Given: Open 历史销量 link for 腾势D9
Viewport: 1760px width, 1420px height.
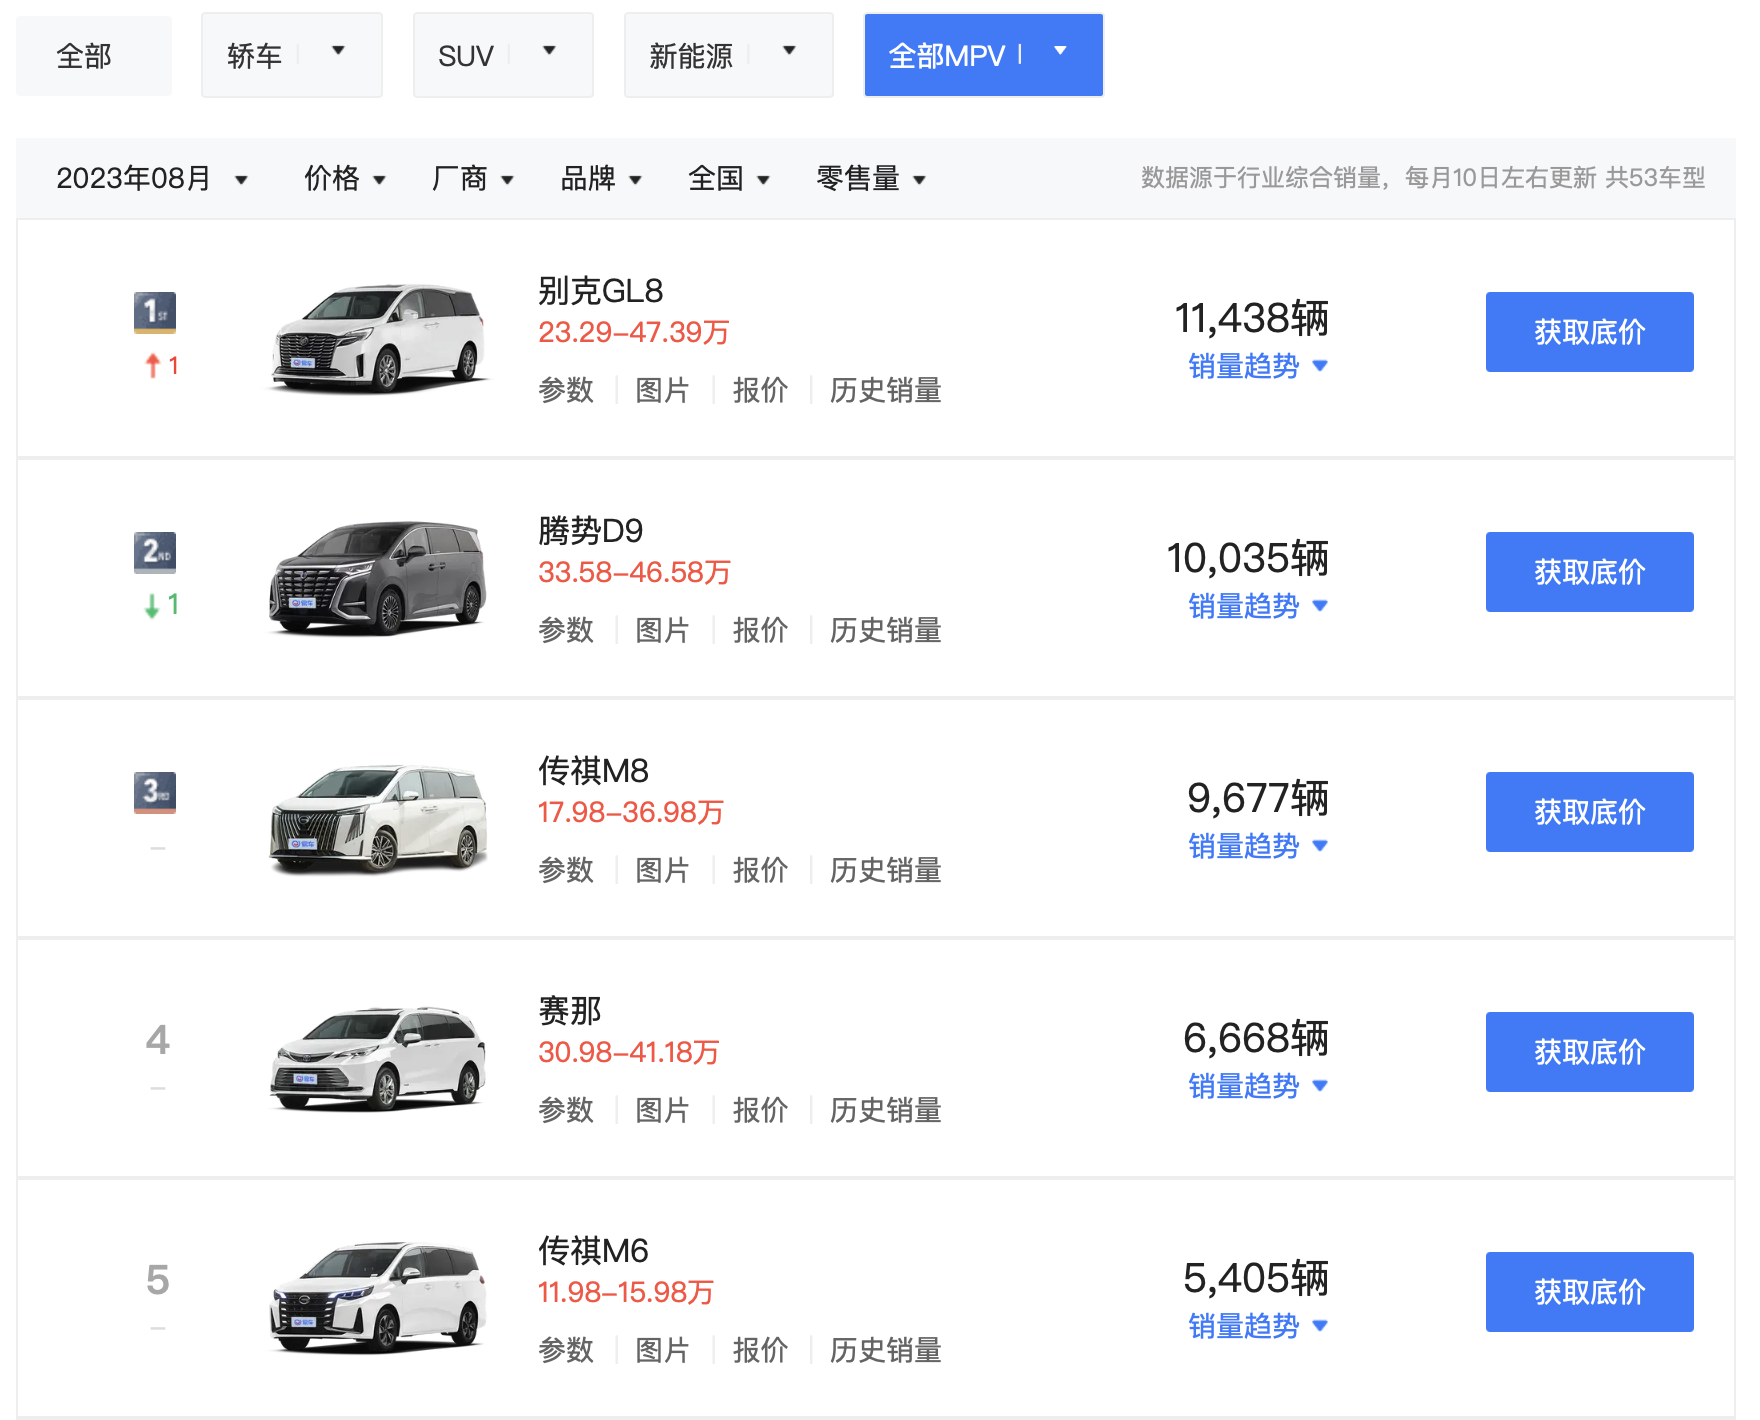Looking at the screenshot, I should [885, 630].
